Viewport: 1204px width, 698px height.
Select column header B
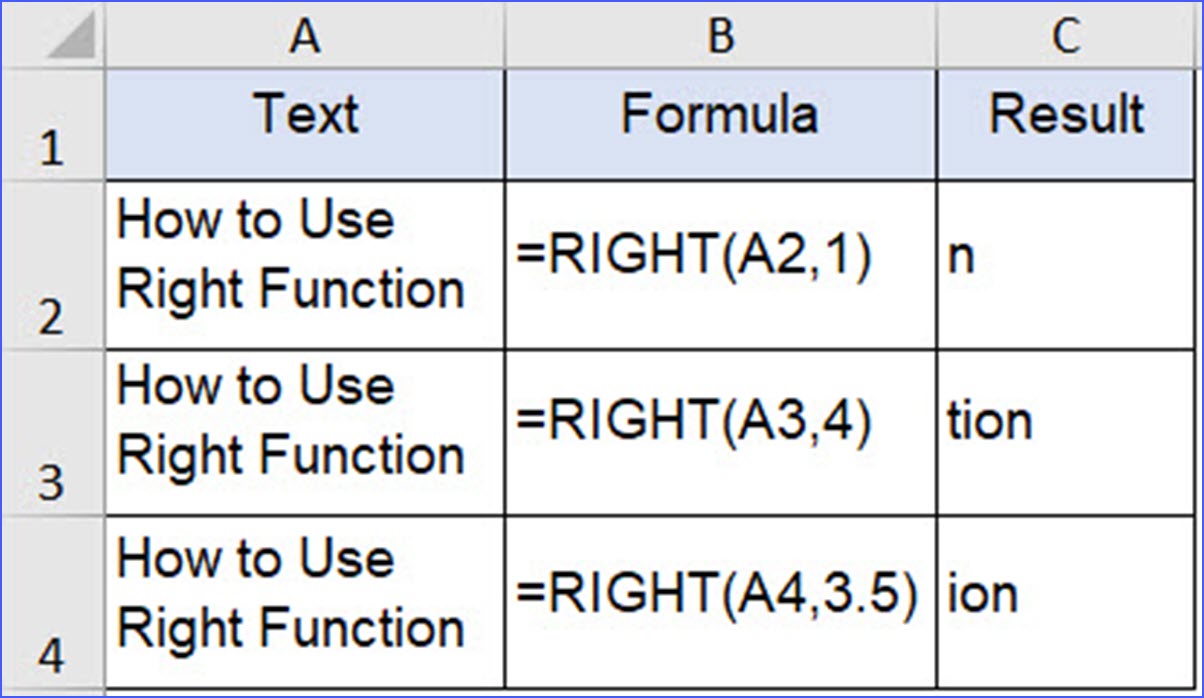tap(720, 35)
